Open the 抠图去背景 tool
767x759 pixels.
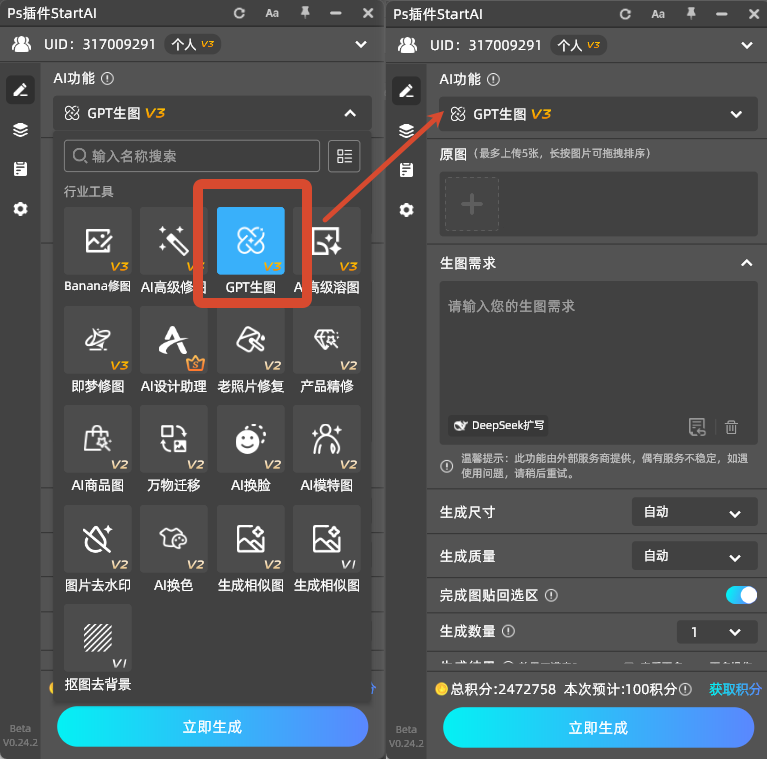click(98, 638)
